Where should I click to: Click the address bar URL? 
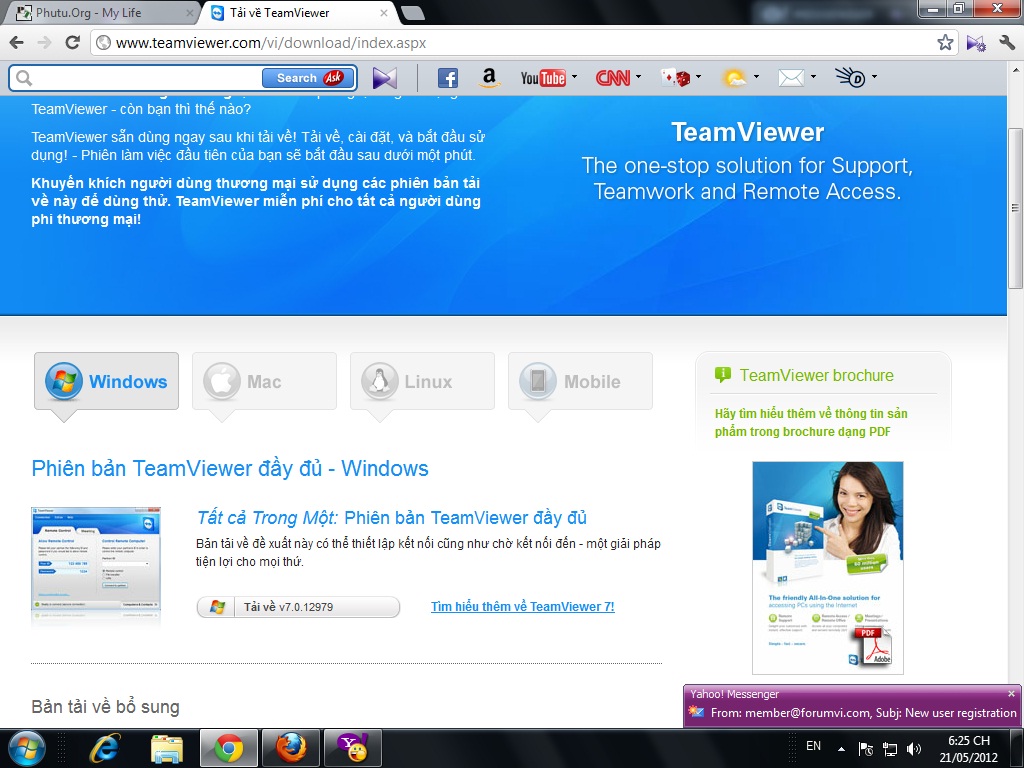[x=271, y=43]
